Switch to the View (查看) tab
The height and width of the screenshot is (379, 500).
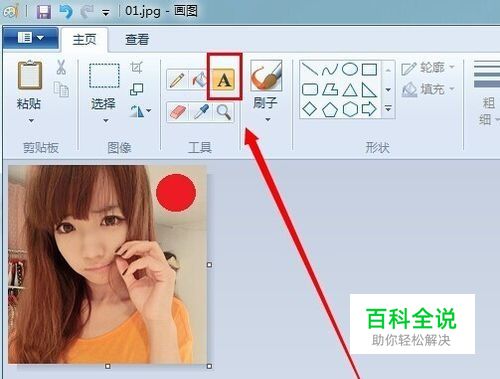[x=137, y=40]
